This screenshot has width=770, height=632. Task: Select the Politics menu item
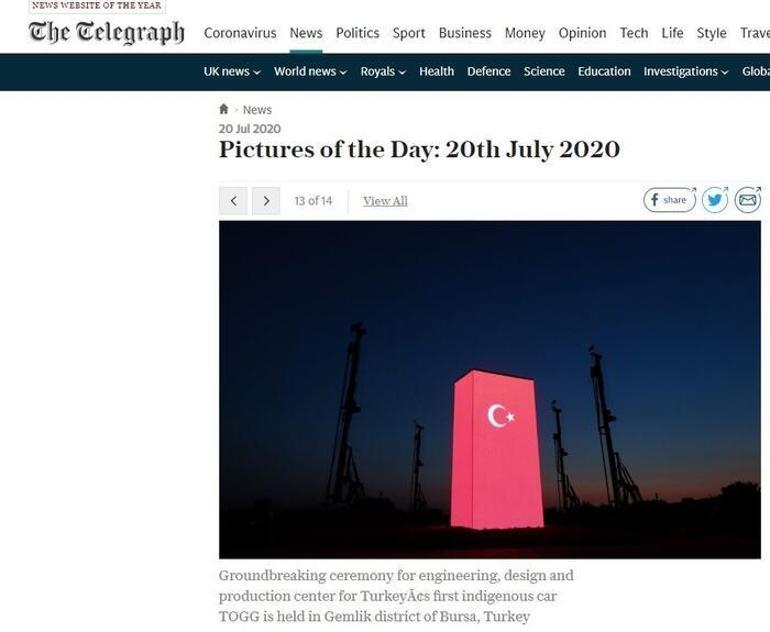tap(358, 33)
